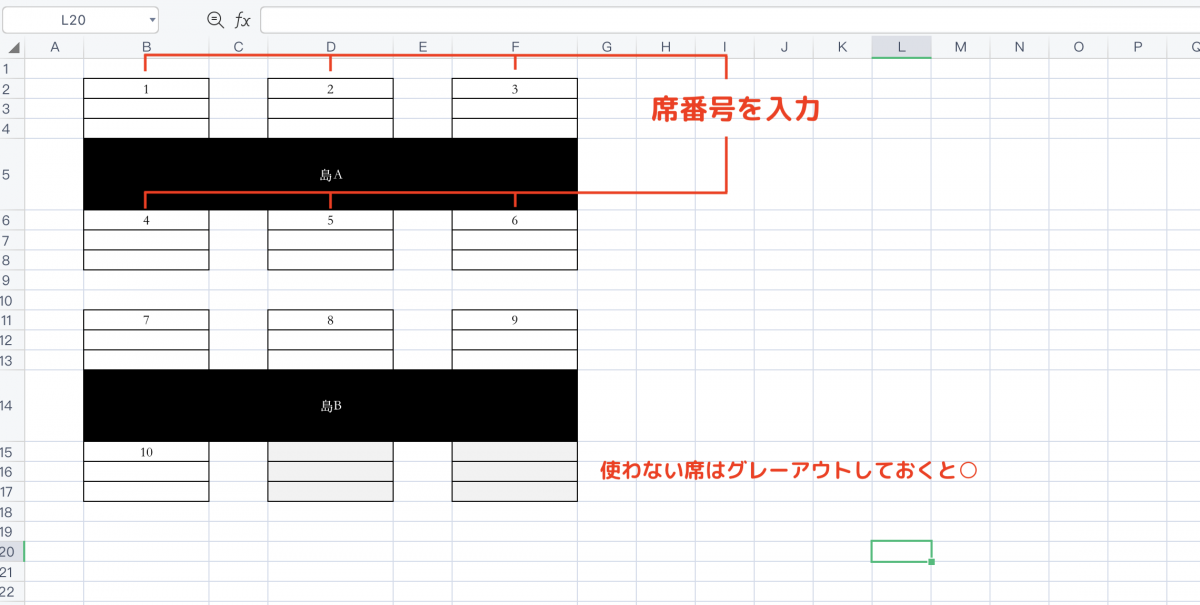Select row 14 header
Image resolution: width=1200 pixels, height=605 pixels.
pos(11,406)
